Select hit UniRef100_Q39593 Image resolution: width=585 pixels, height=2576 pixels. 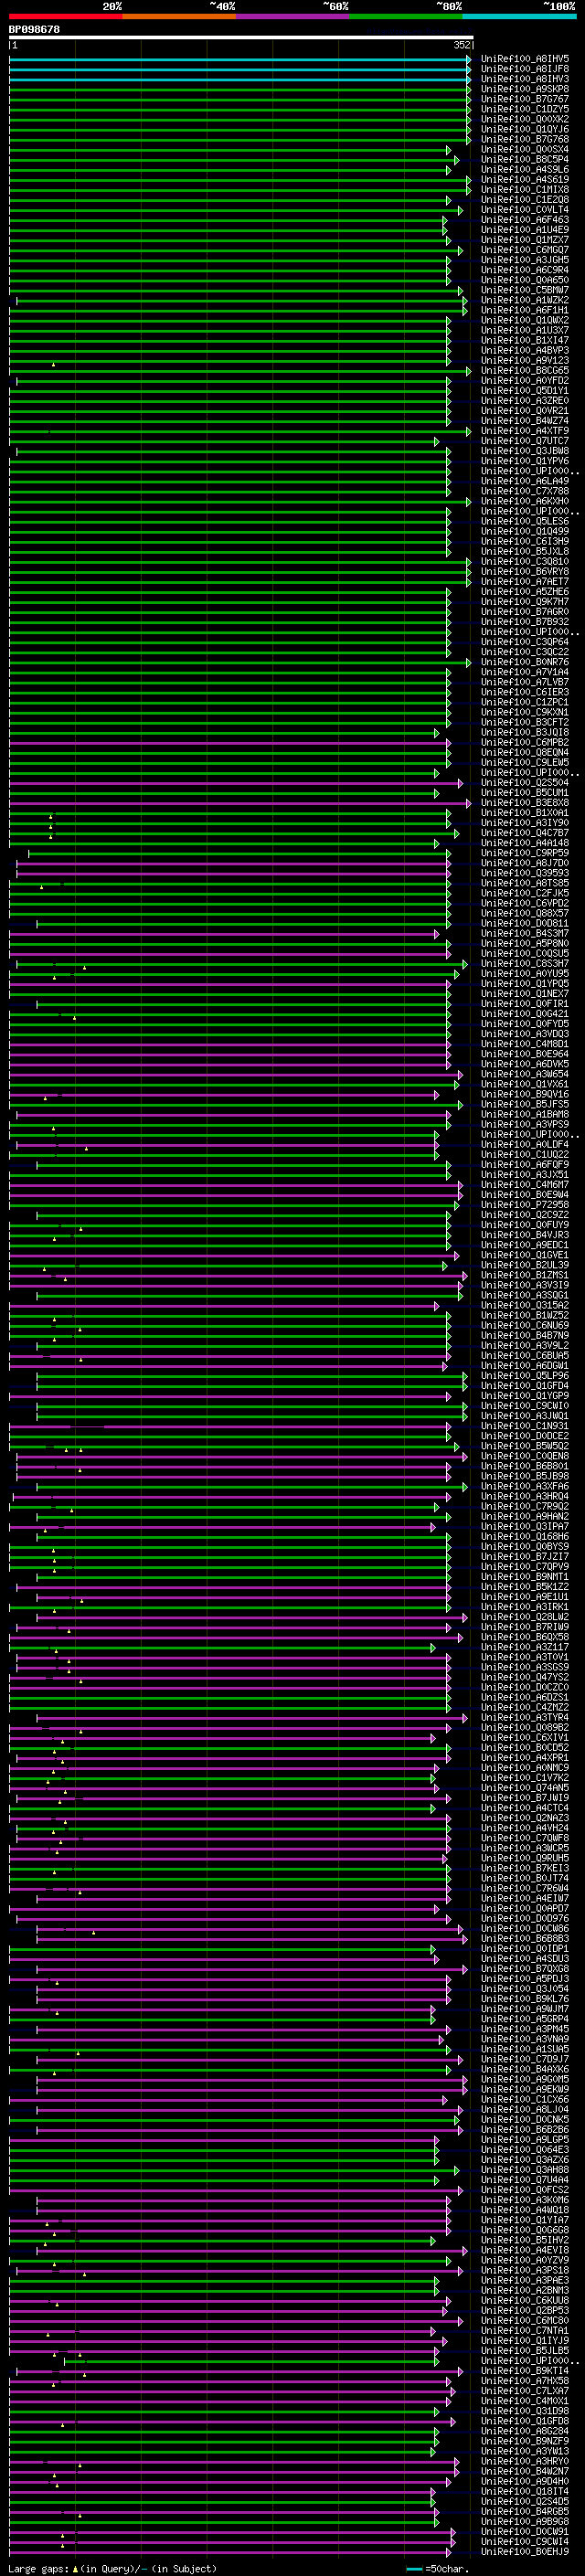point(525,873)
